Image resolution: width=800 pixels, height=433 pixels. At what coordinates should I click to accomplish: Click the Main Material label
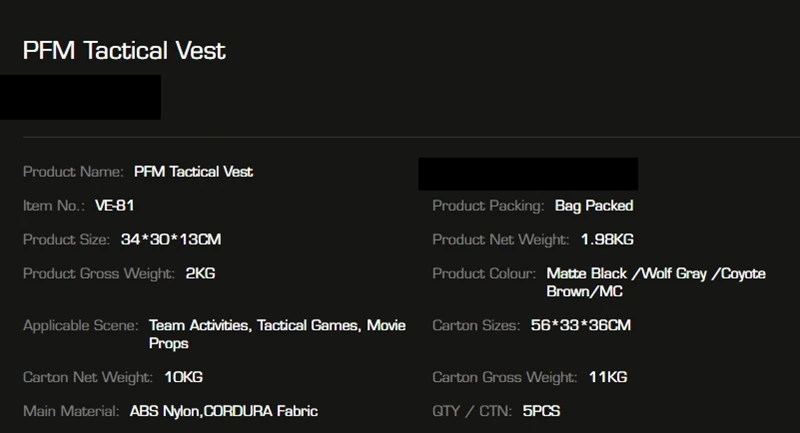click(70, 411)
